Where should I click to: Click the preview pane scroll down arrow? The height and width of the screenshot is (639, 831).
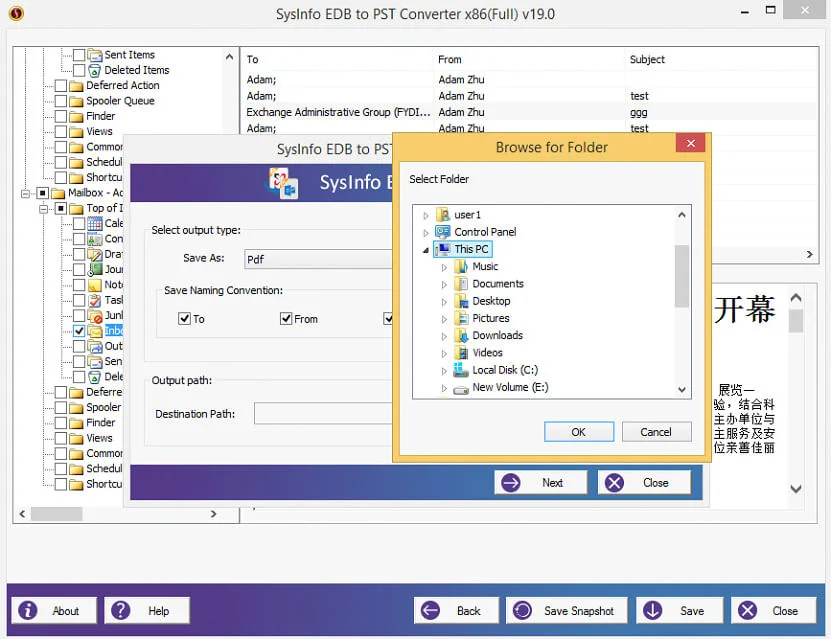795,489
